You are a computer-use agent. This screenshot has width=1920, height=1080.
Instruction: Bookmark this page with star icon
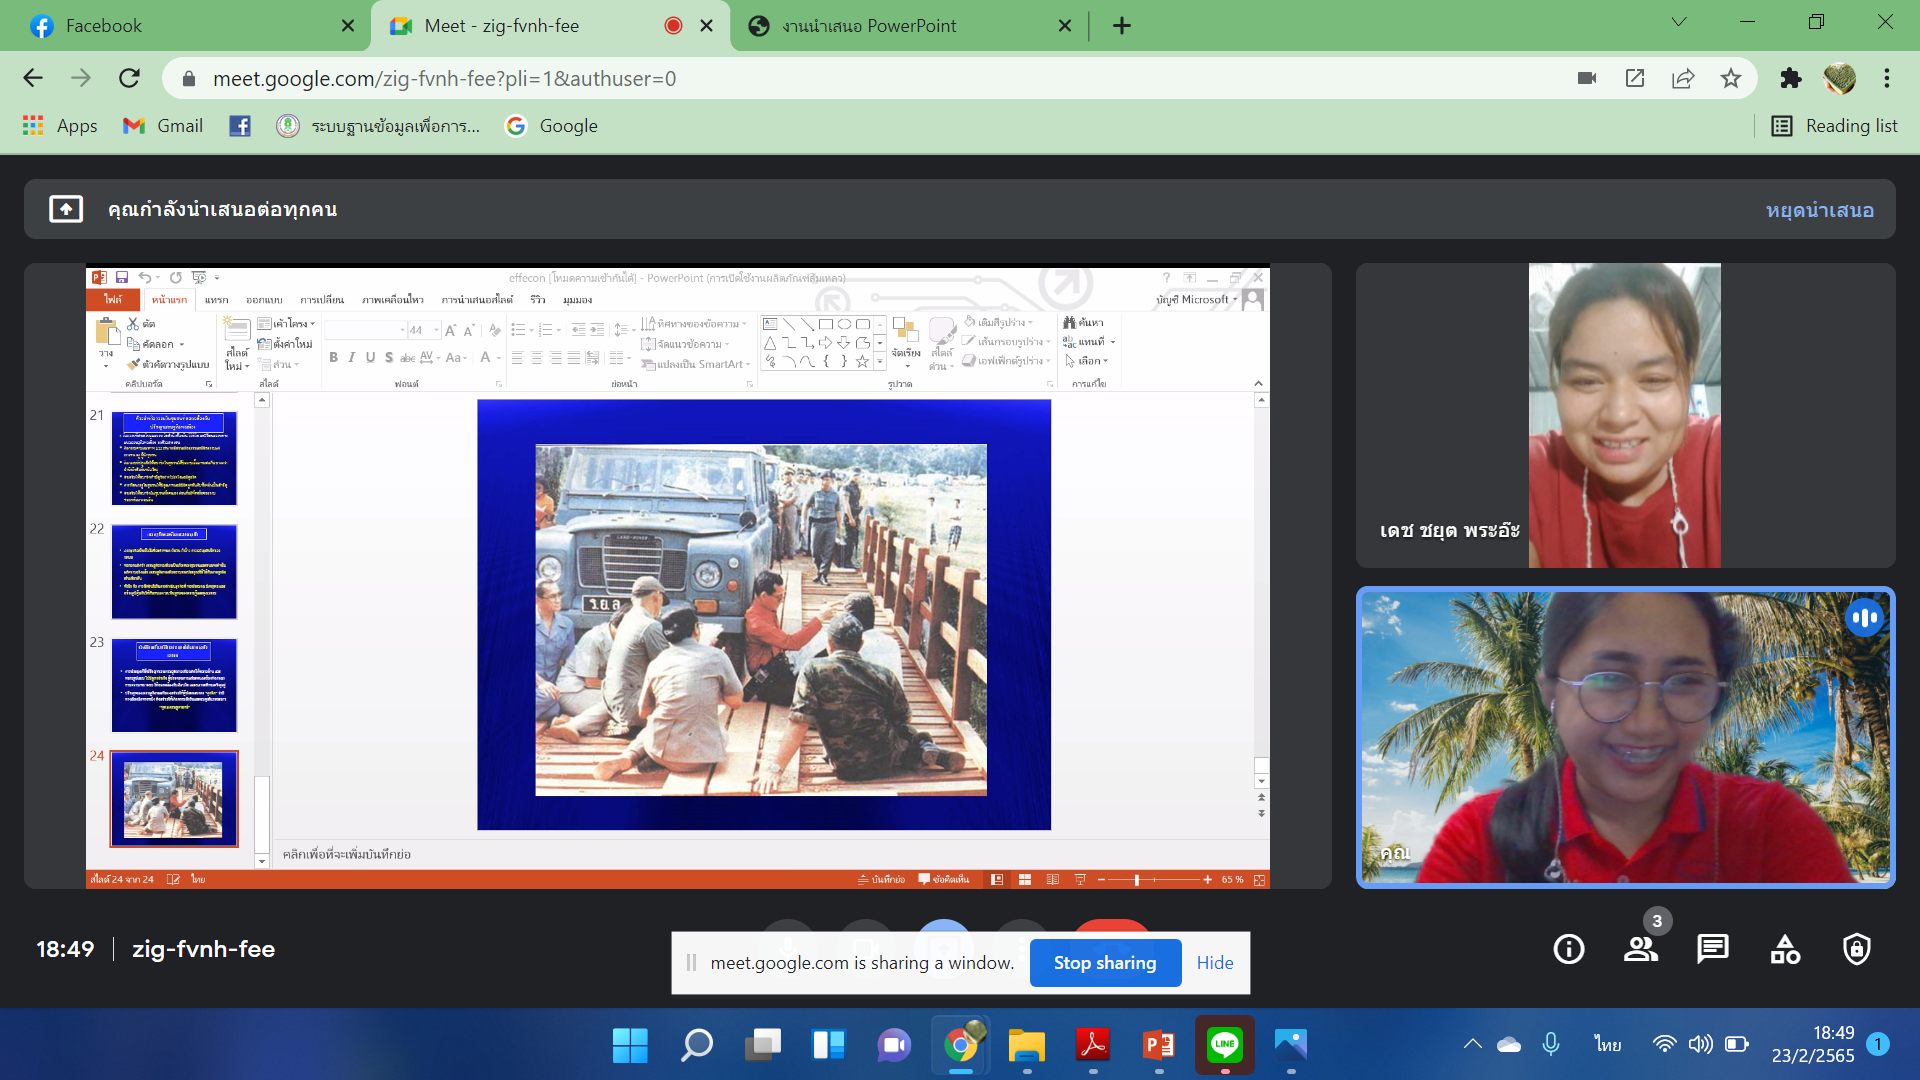tap(1731, 78)
